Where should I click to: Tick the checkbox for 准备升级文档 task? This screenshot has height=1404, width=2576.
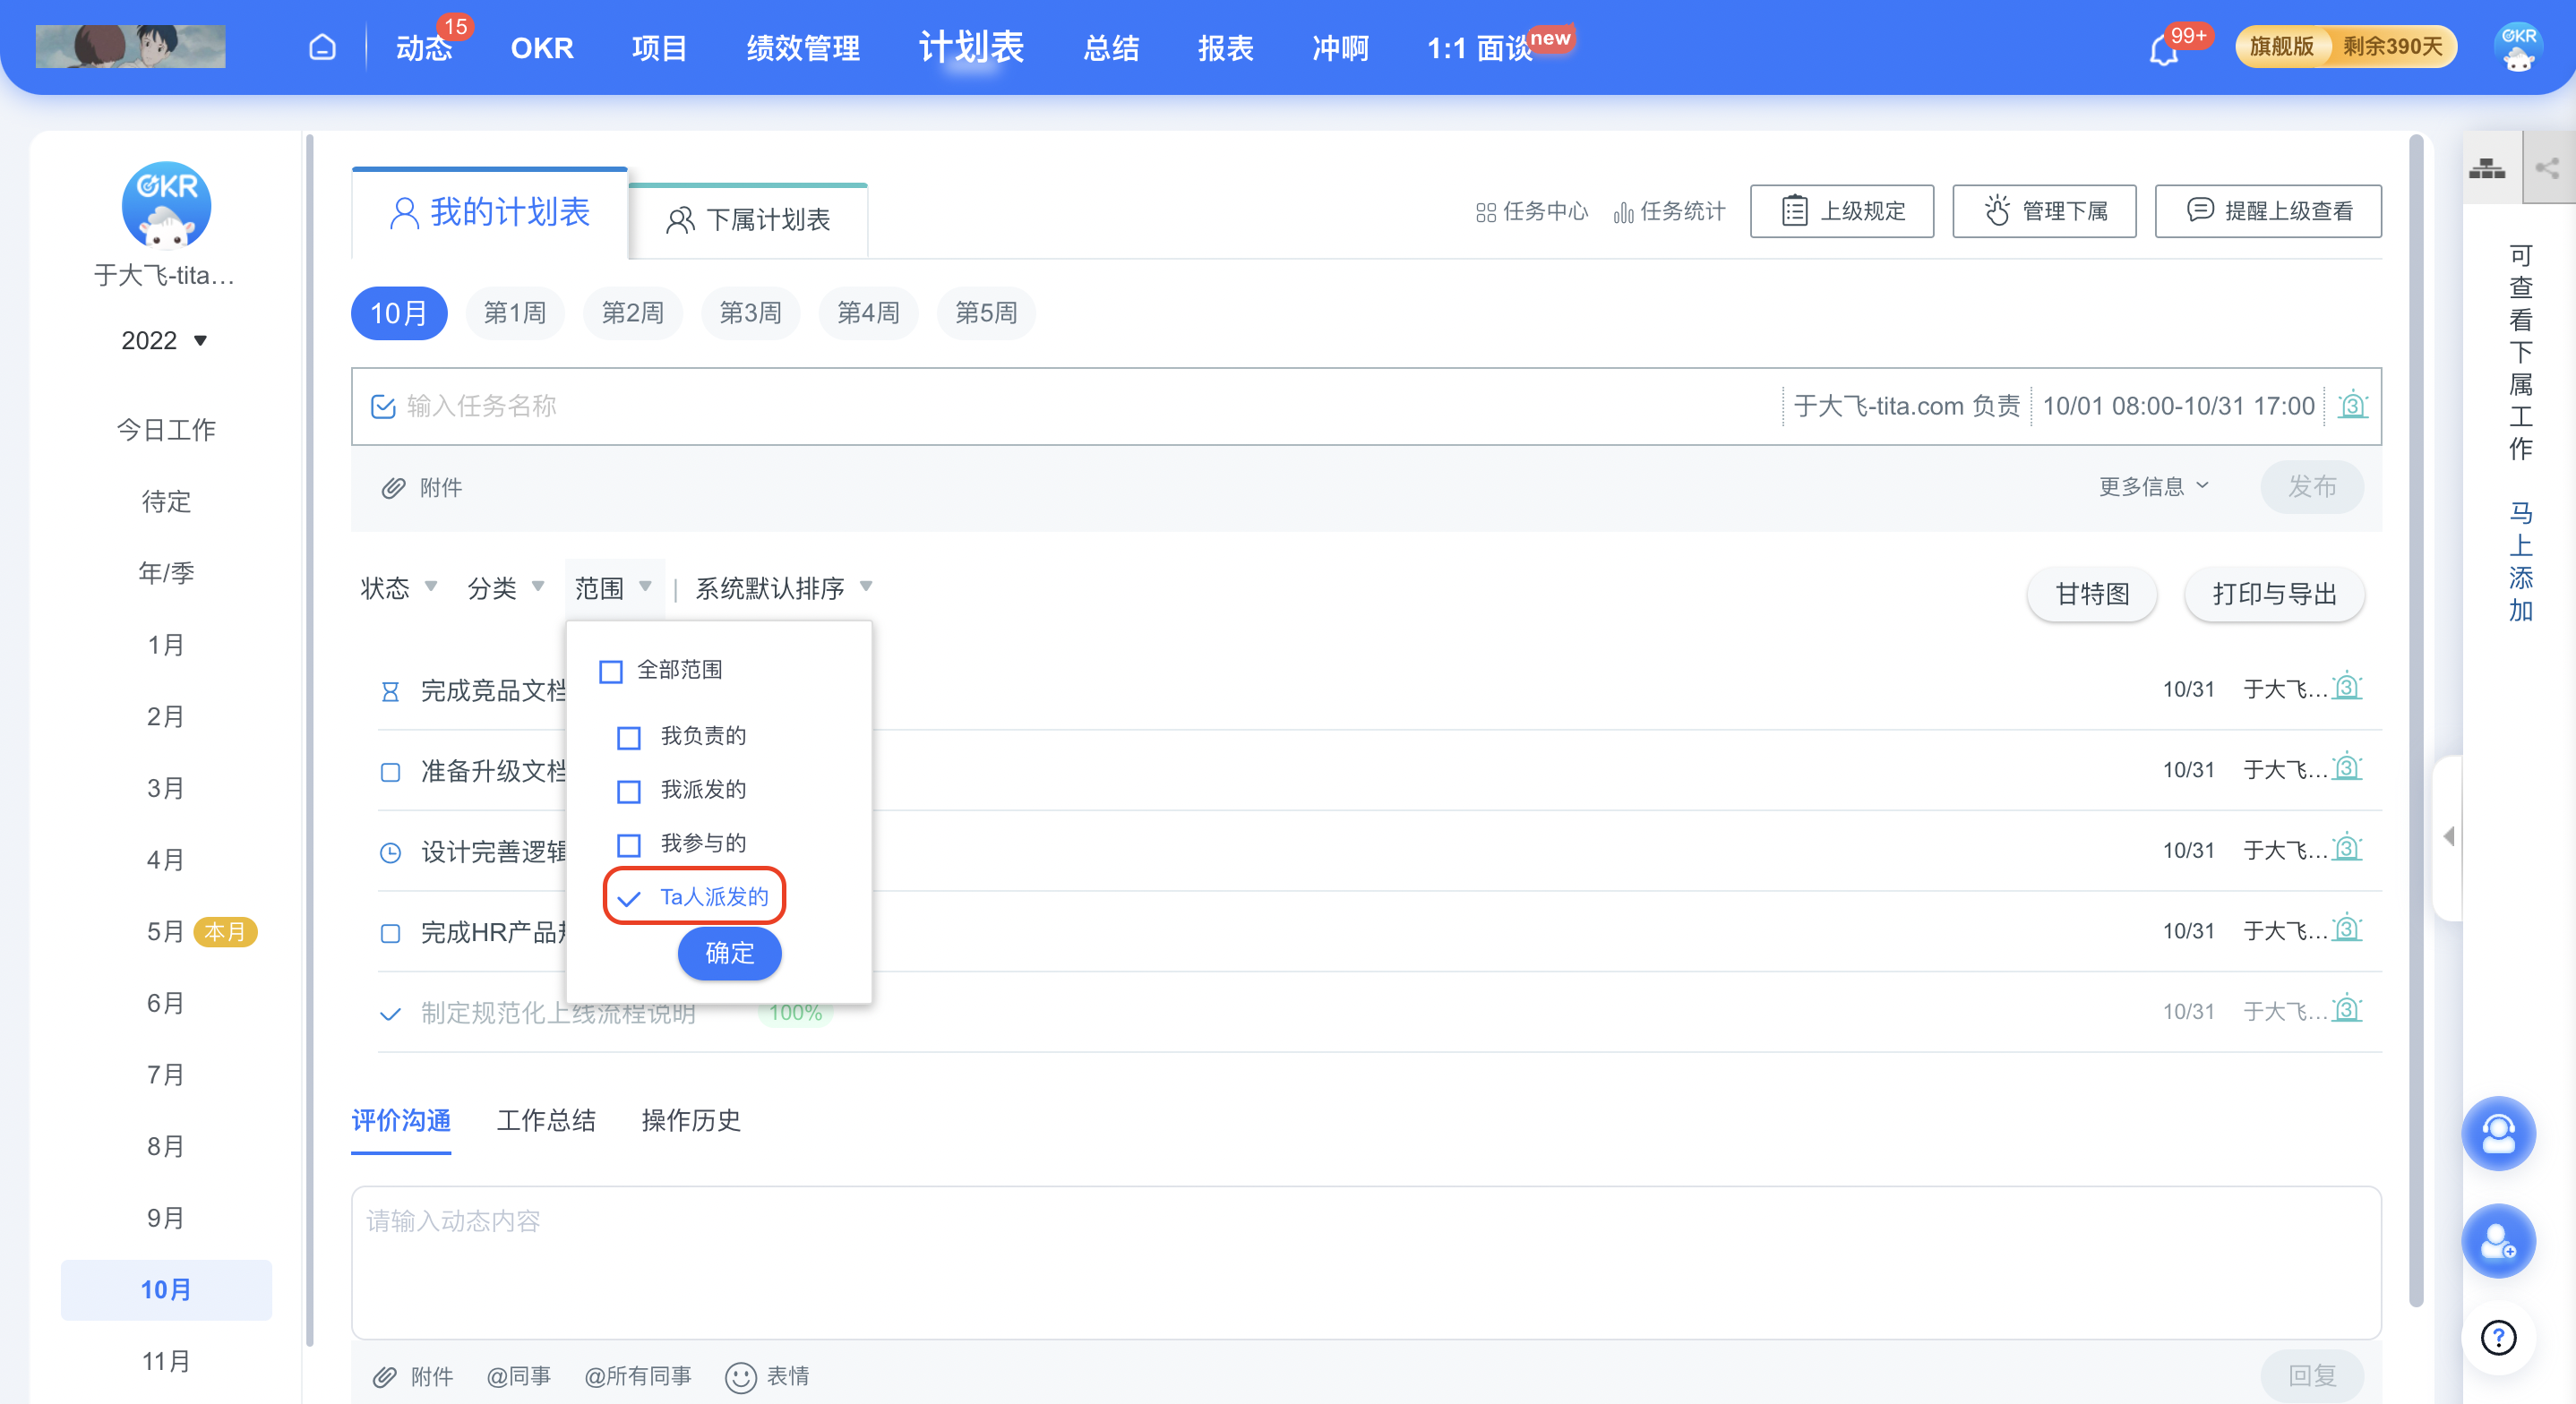tap(390, 772)
